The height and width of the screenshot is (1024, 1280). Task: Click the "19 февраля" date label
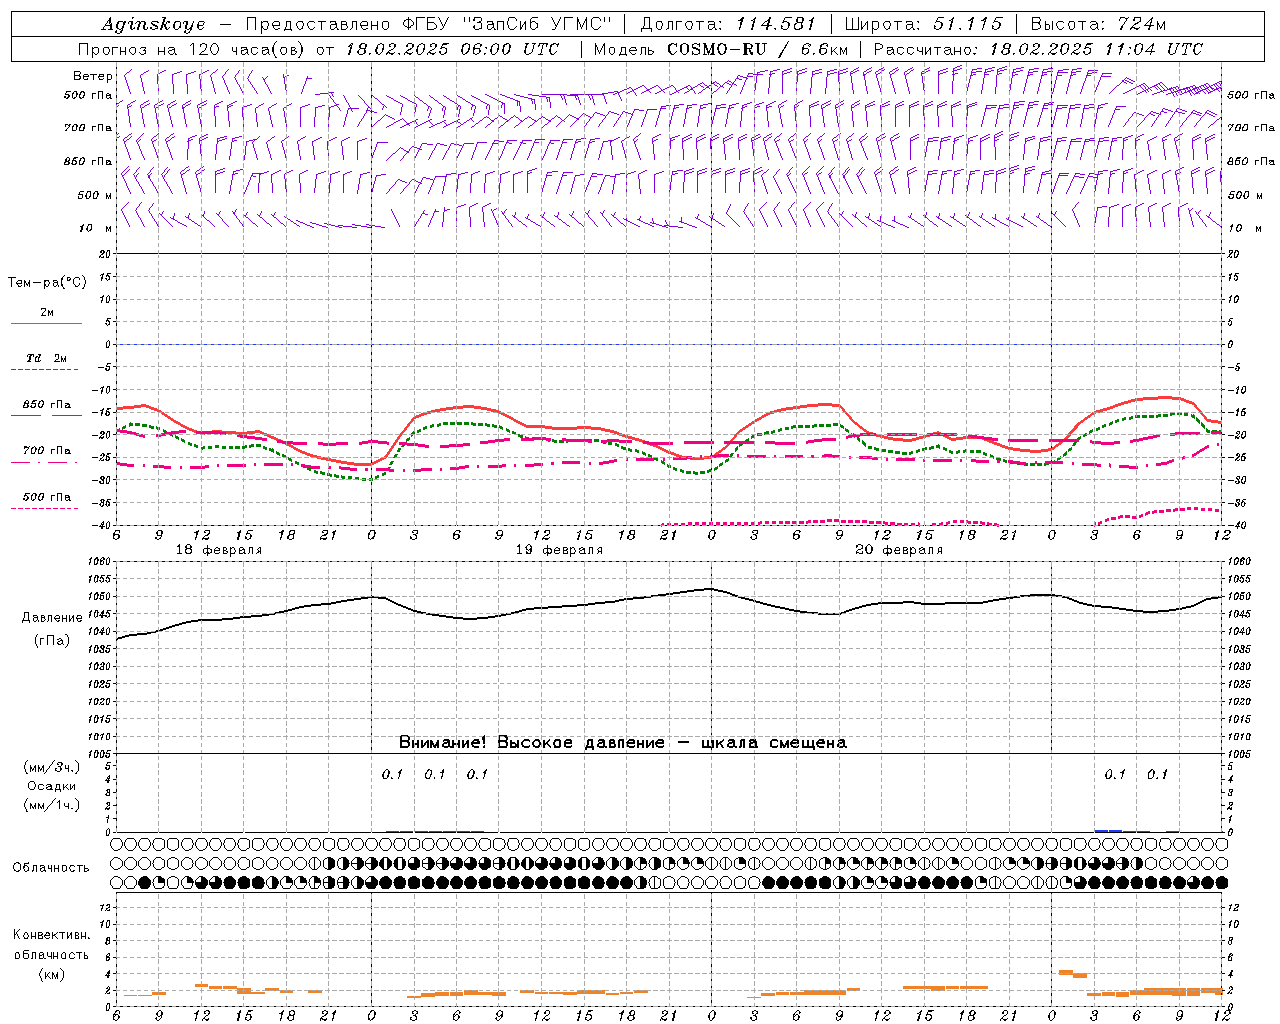pyautogui.click(x=559, y=550)
